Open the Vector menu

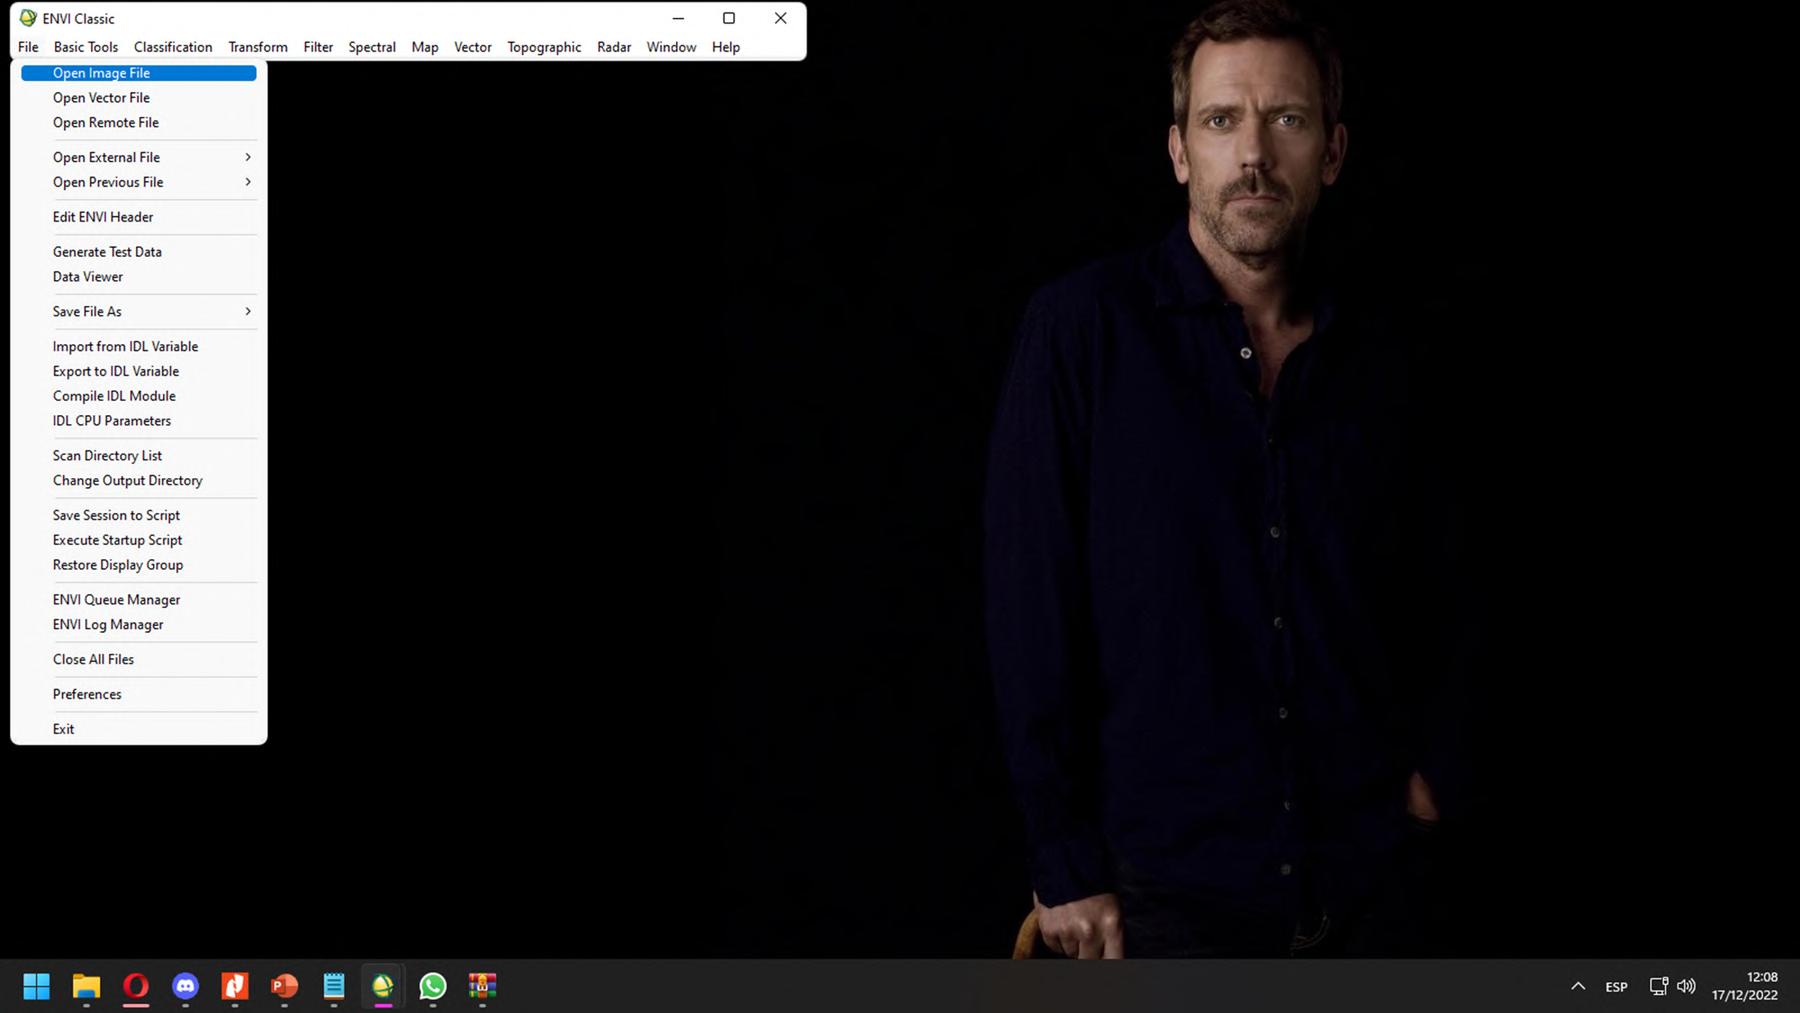click(x=473, y=47)
